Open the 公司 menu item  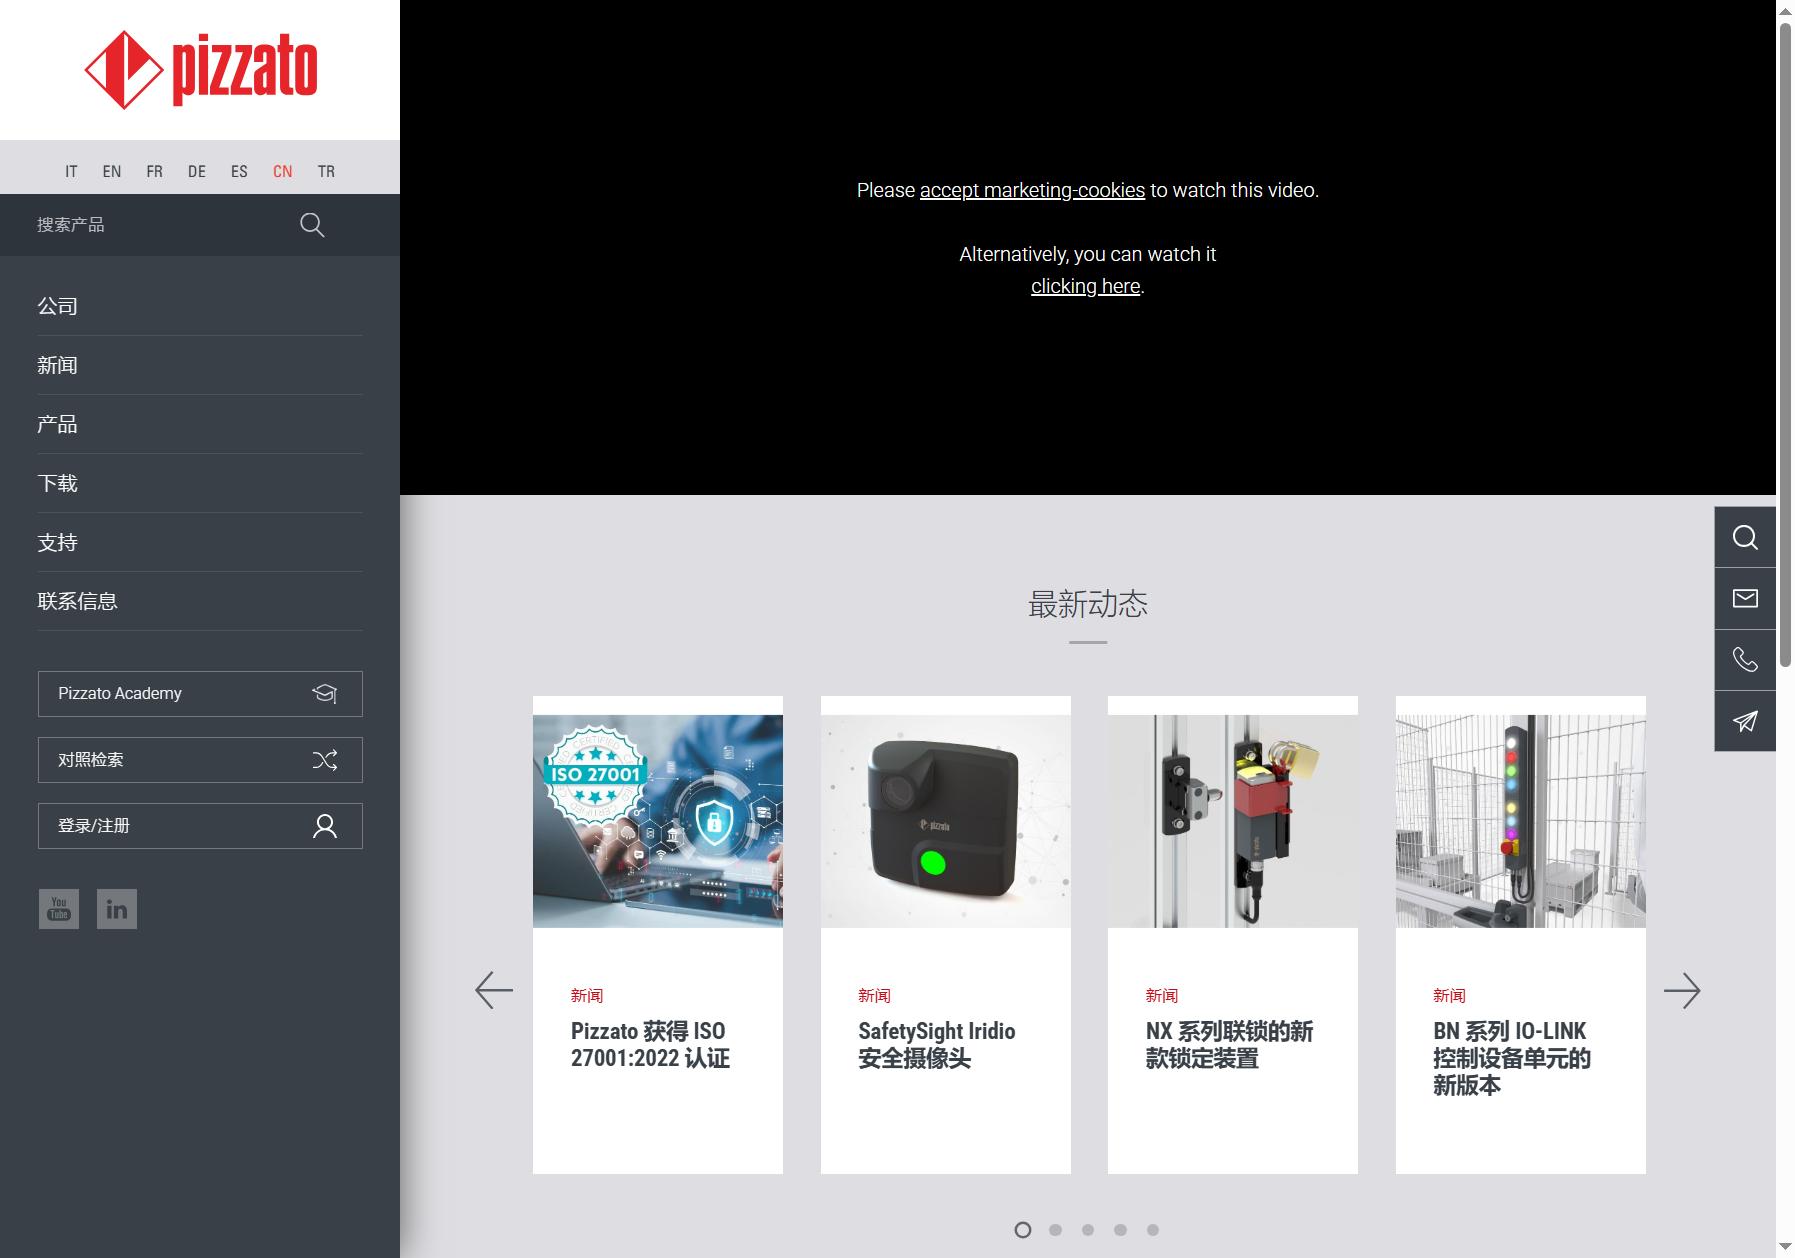pyautogui.click(x=200, y=307)
